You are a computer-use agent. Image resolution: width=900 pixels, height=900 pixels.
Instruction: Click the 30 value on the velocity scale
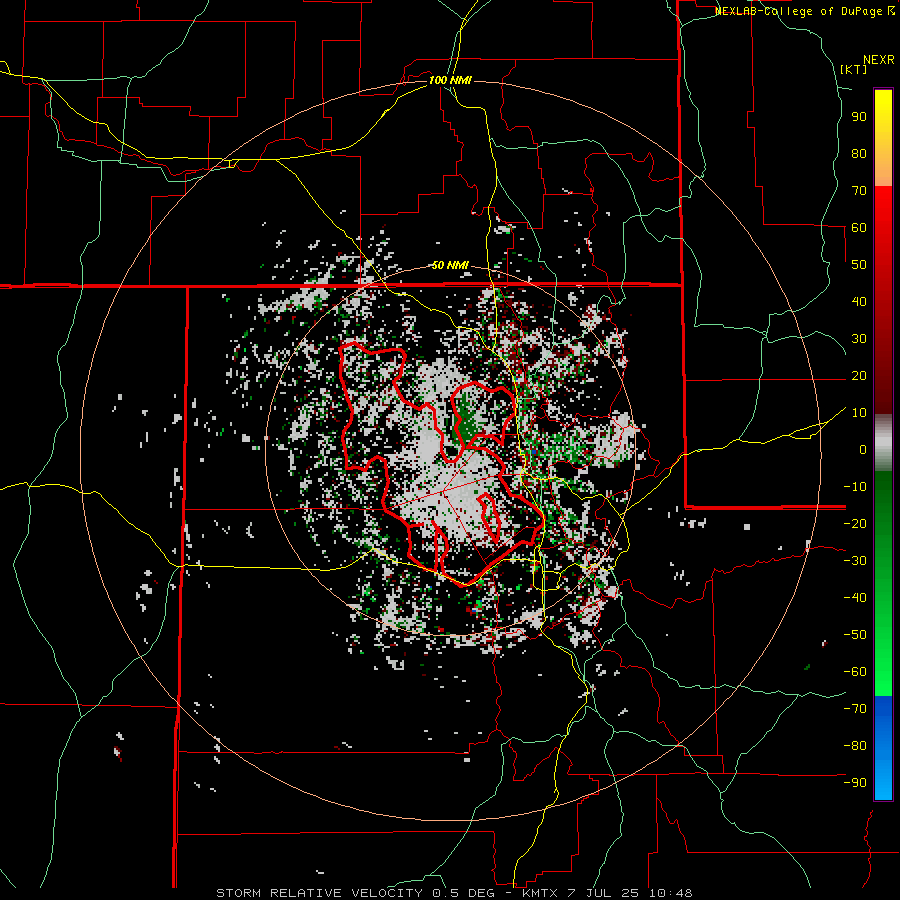pyautogui.click(x=859, y=339)
